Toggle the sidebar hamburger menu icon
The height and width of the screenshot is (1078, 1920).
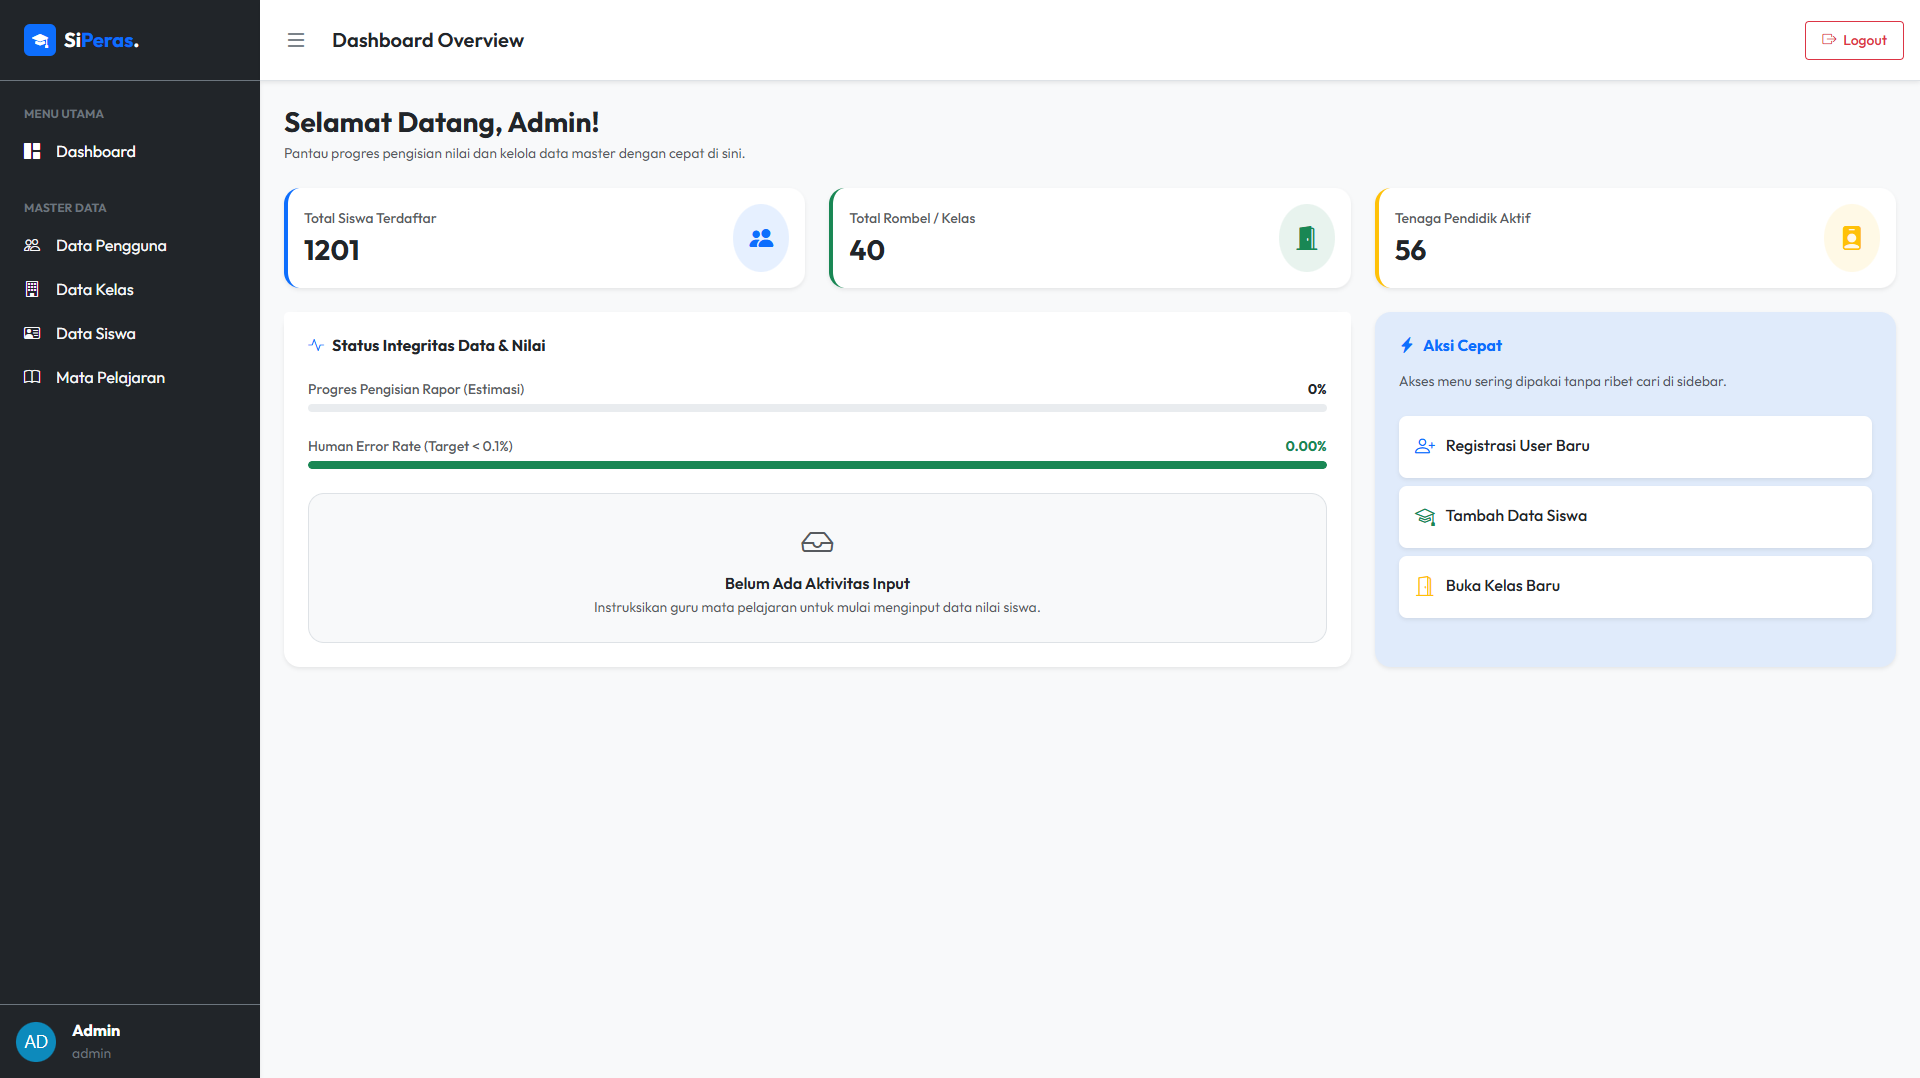(296, 40)
